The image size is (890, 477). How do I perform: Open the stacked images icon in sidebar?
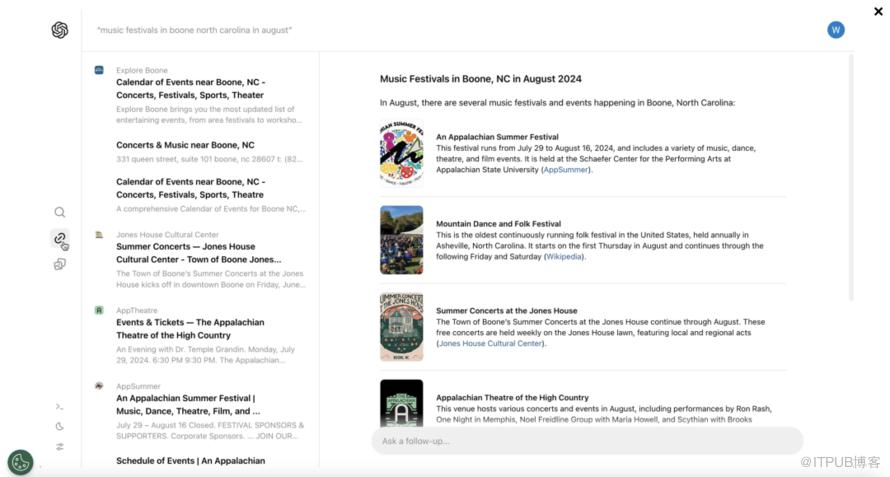click(60, 264)
